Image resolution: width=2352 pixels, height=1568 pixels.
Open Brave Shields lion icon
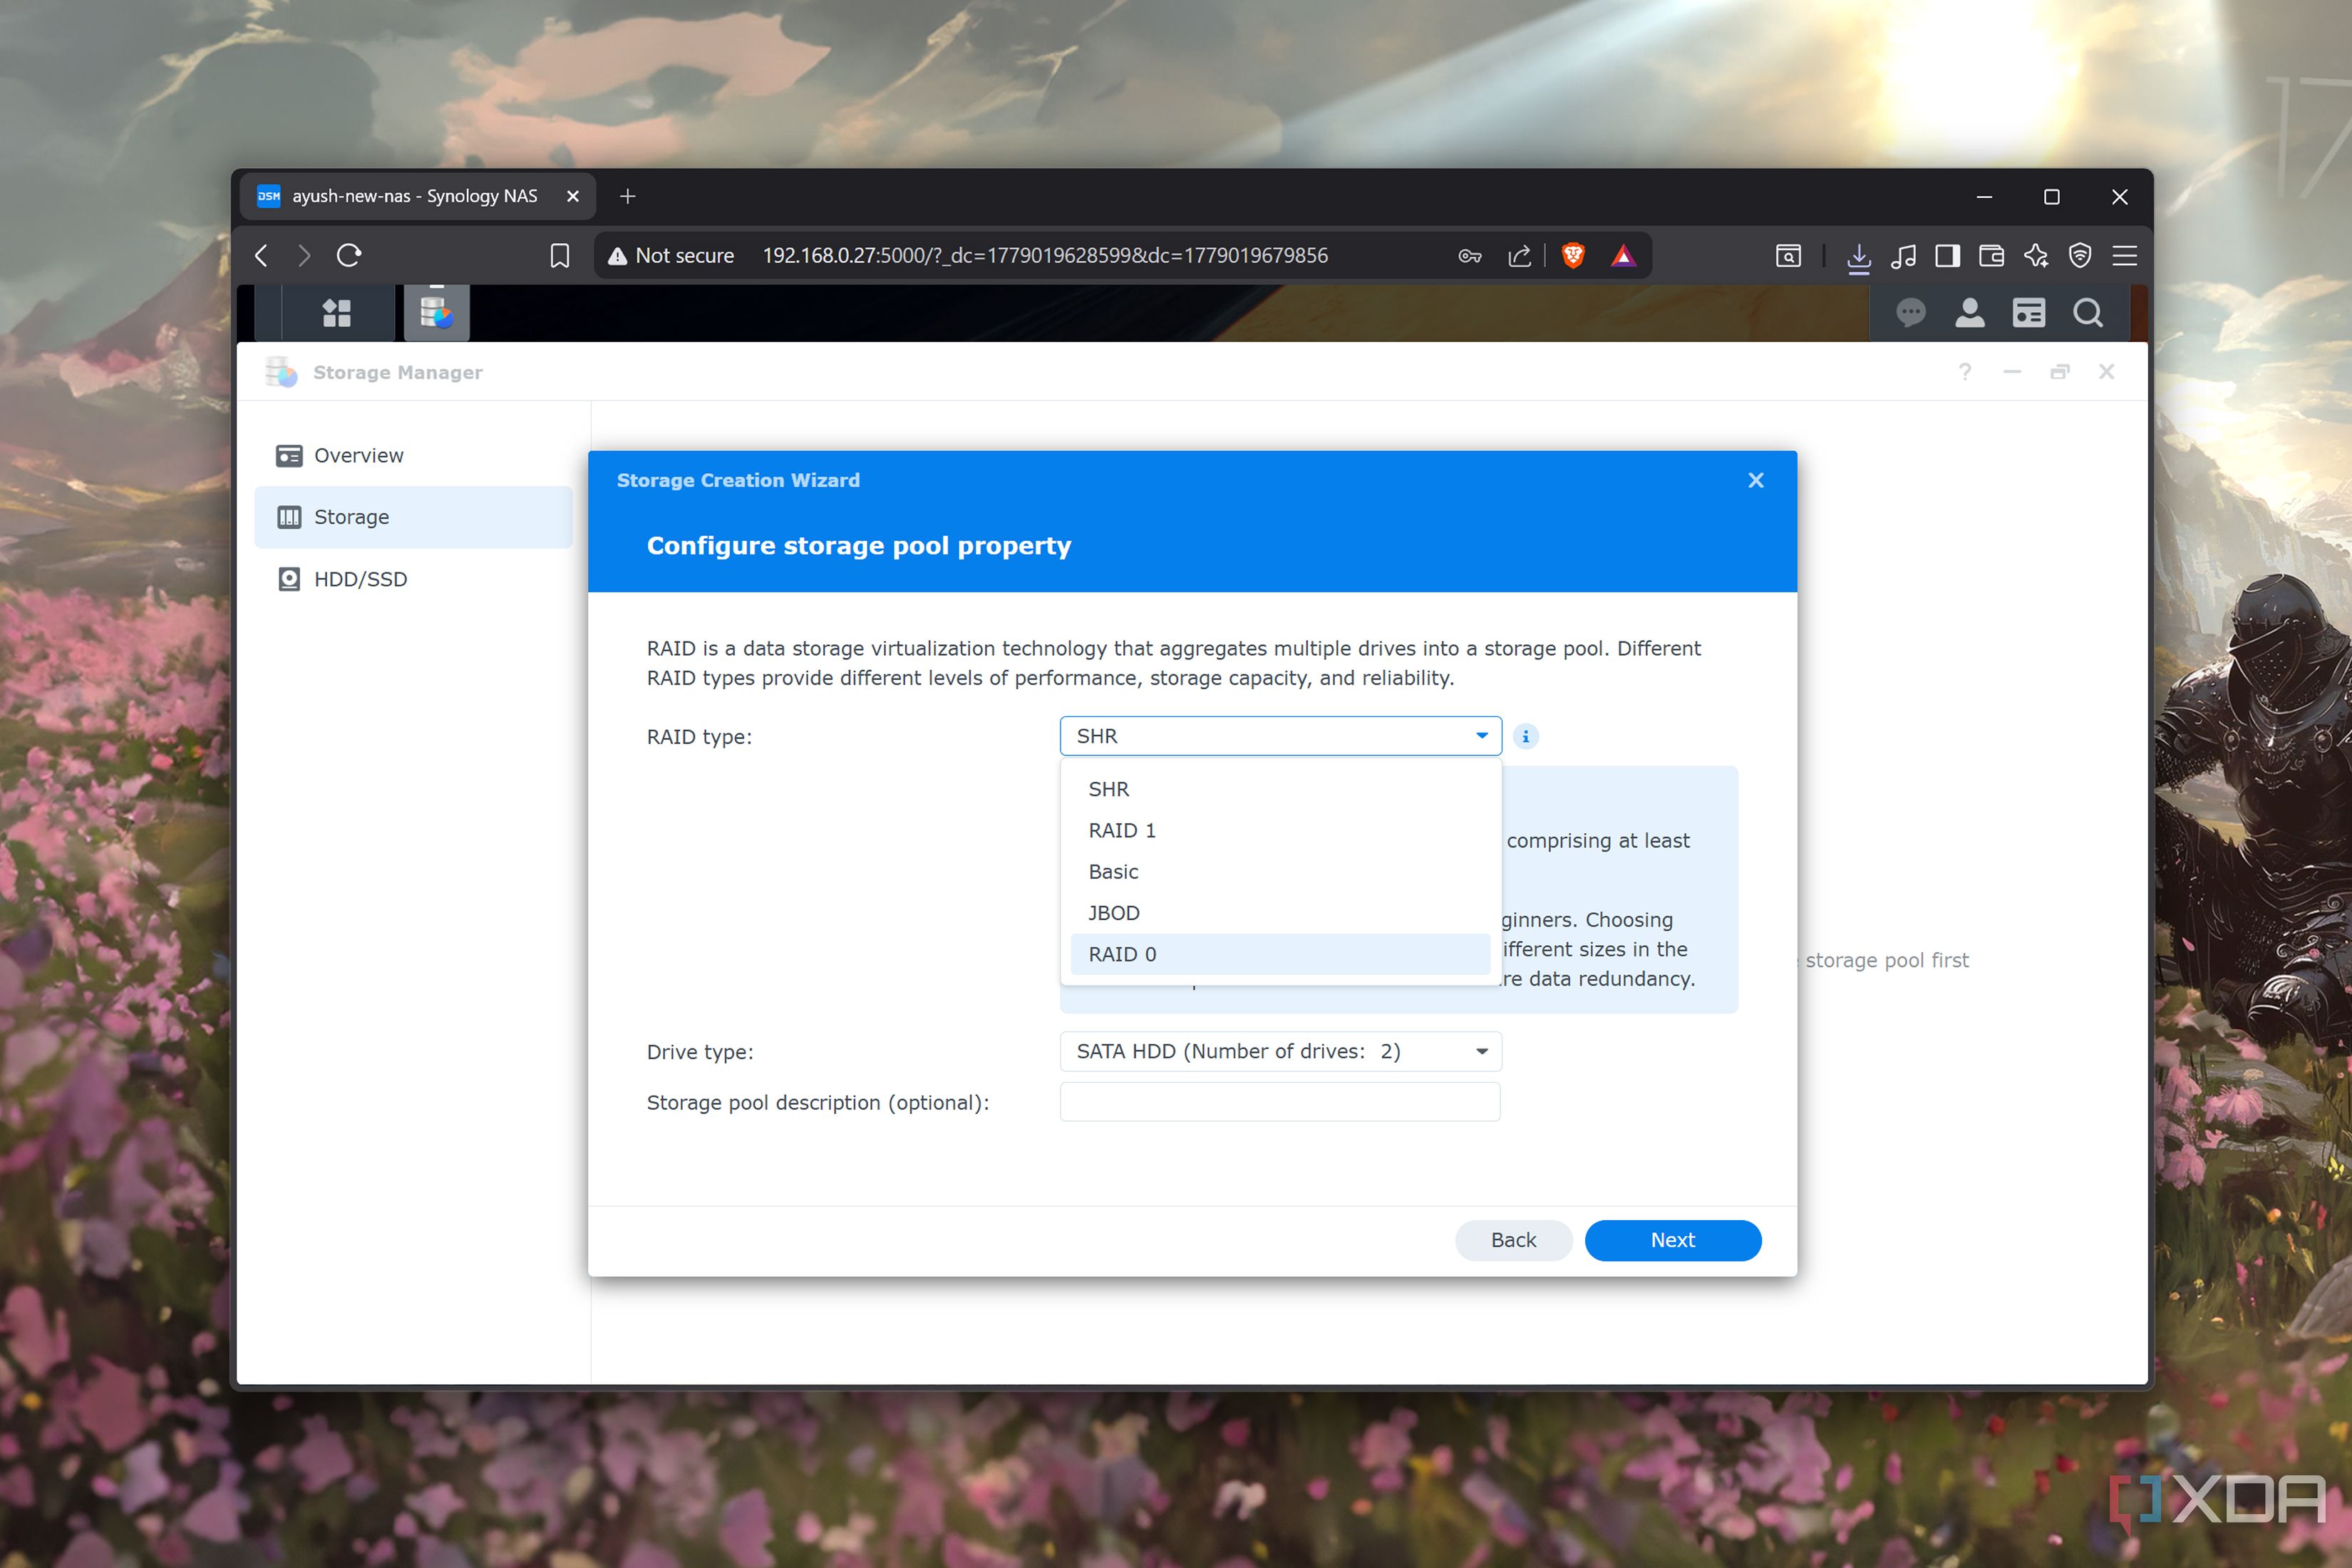pyautogui.click(x=1573, y=256)
